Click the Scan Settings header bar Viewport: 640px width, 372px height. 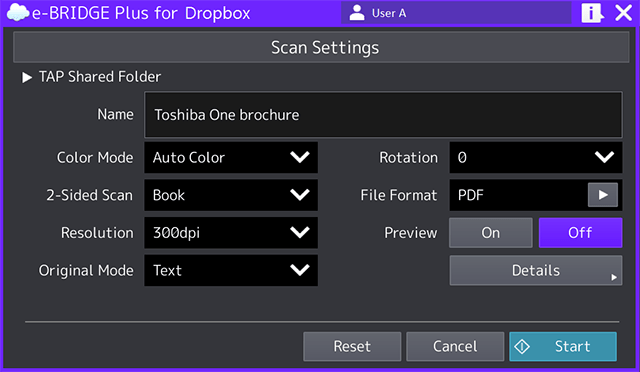[321, 47]
